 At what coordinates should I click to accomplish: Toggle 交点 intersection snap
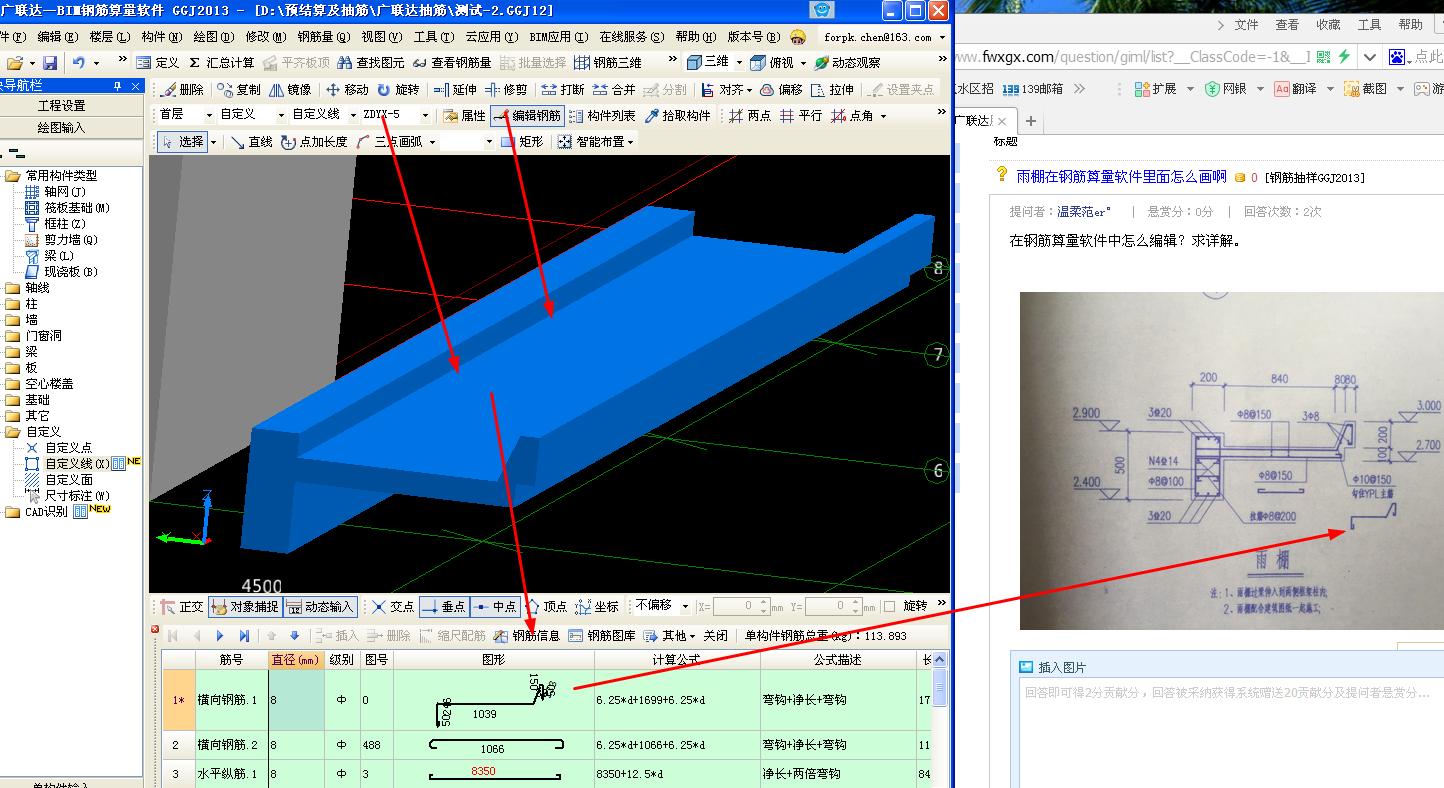393,606
